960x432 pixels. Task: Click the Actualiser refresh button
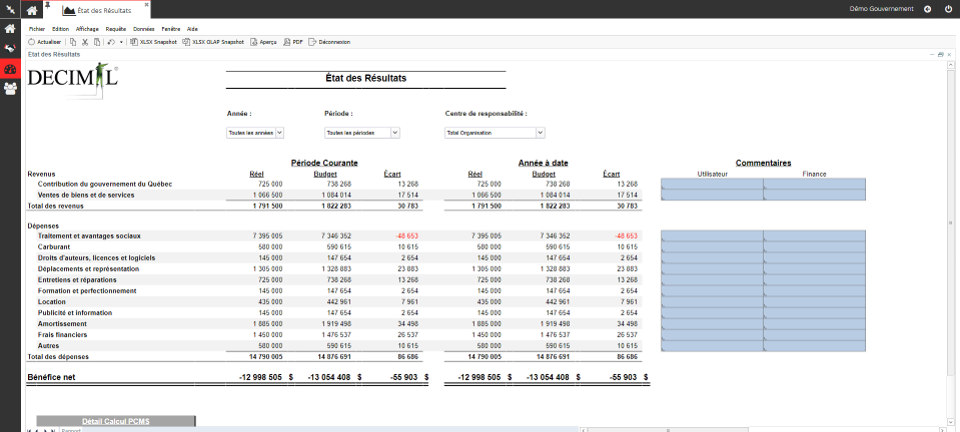[x=45, y=42]
